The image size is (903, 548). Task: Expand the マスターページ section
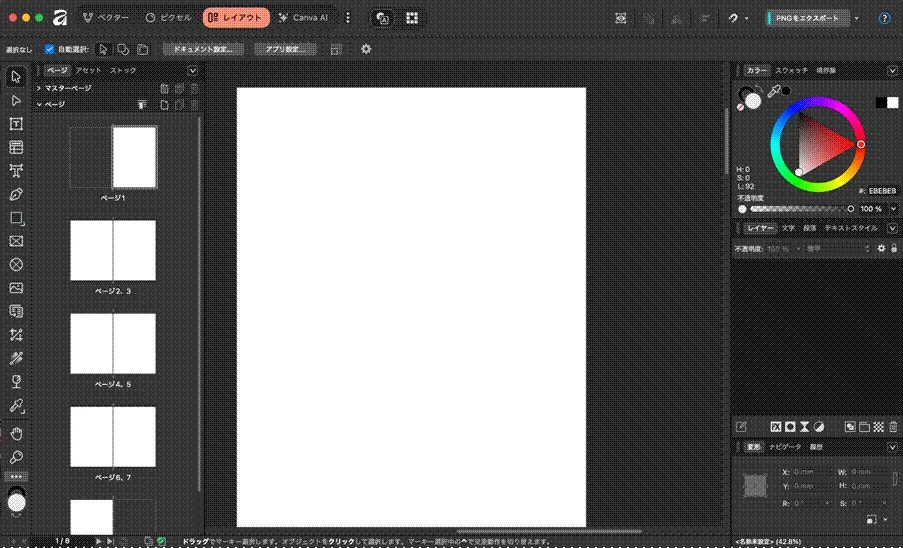tap(39, 88)
